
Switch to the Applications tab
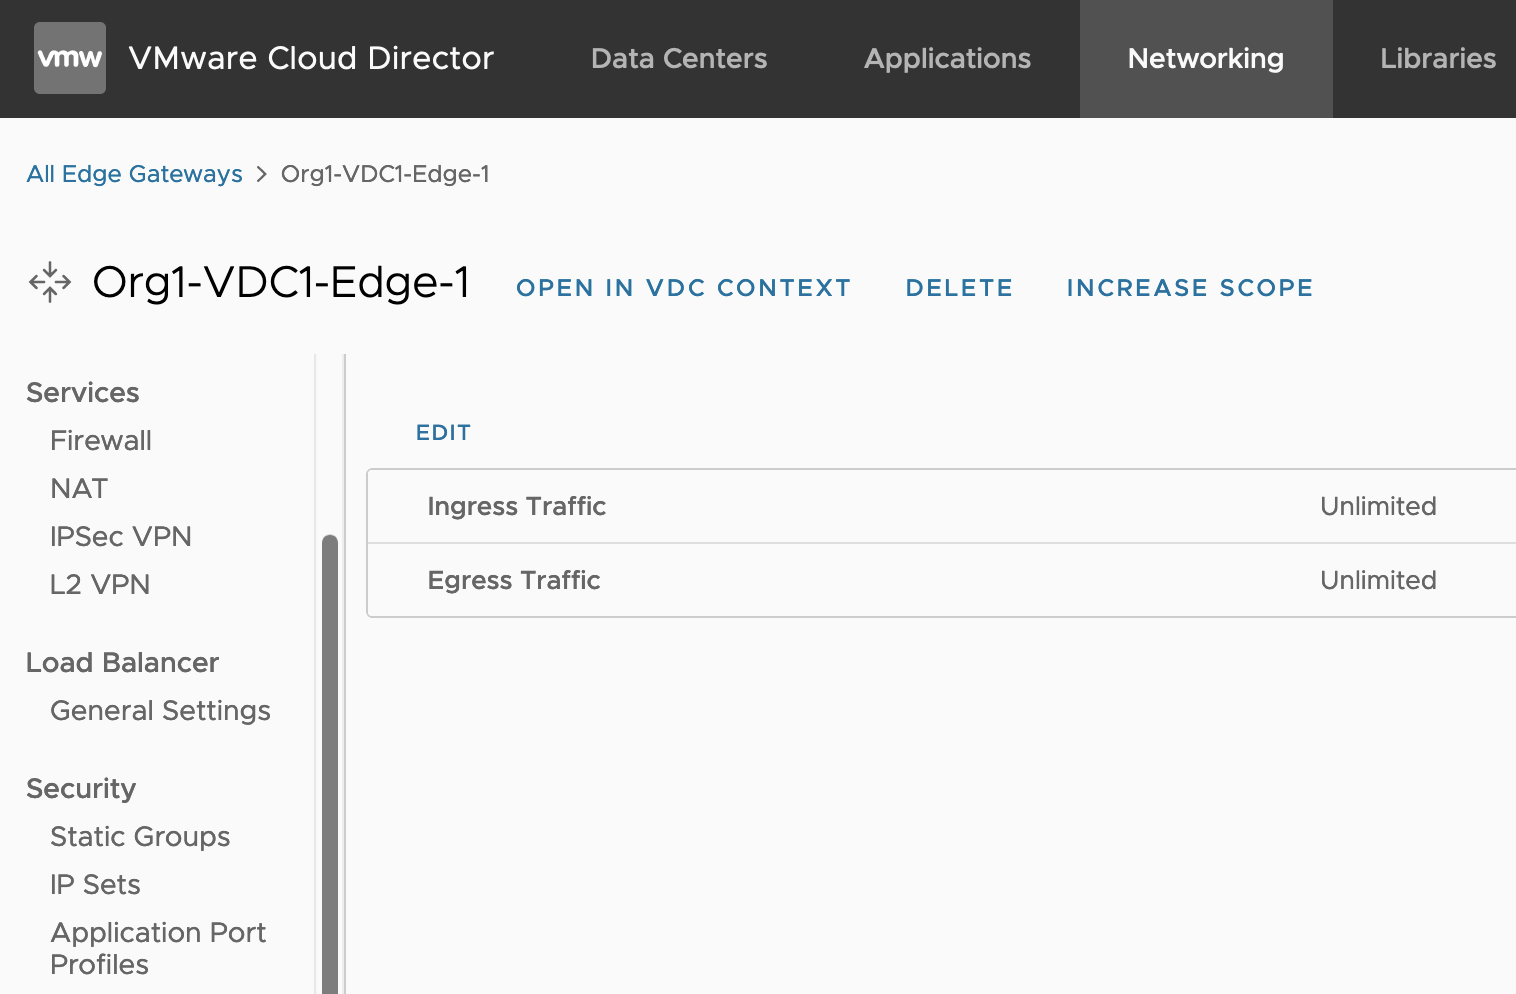click(x=947, y=58)
